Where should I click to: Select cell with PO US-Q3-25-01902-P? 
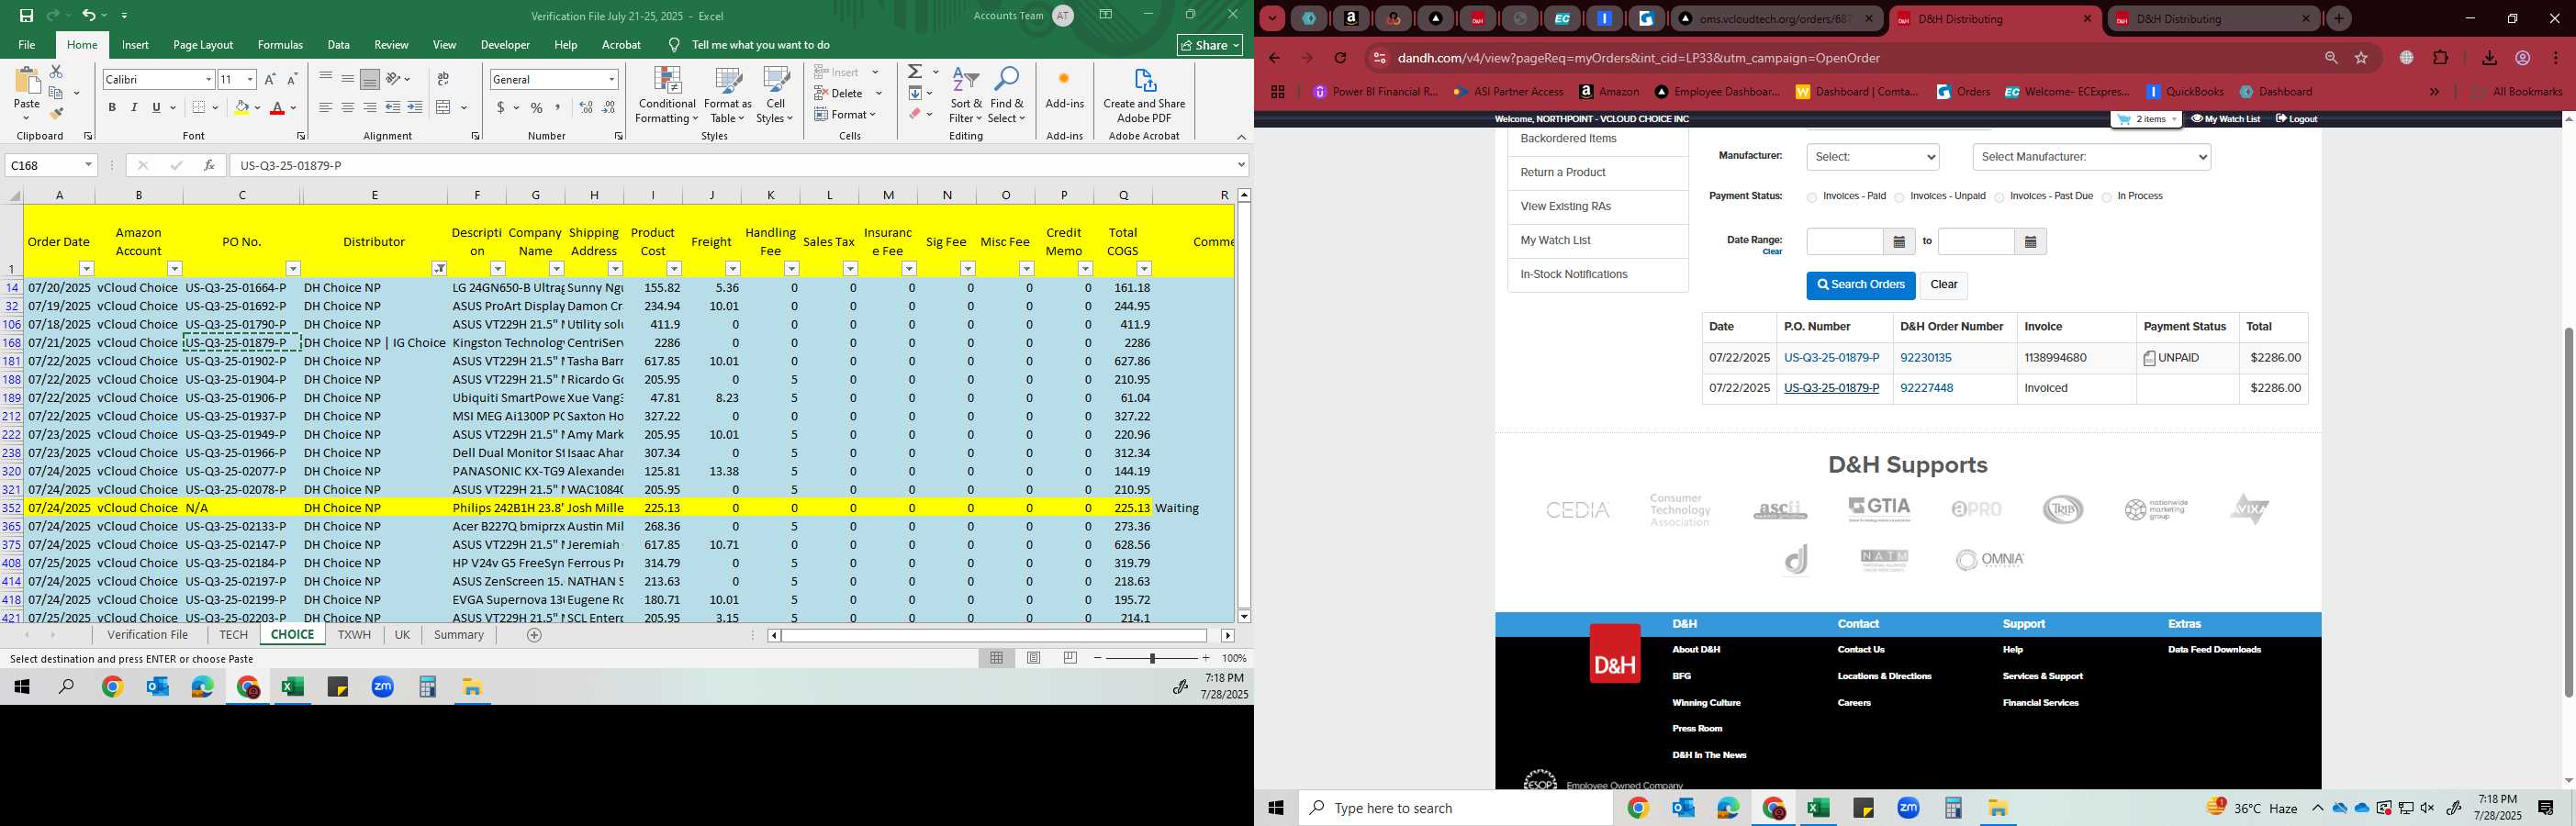coord(242,361)
